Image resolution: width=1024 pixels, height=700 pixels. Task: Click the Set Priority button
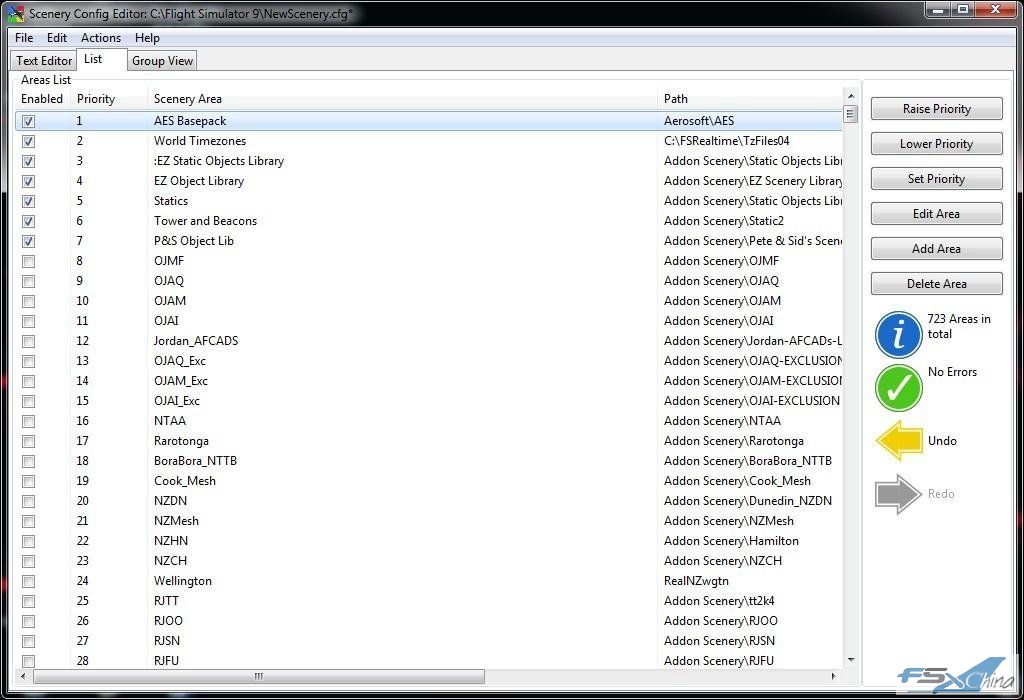tap(936, 179)
